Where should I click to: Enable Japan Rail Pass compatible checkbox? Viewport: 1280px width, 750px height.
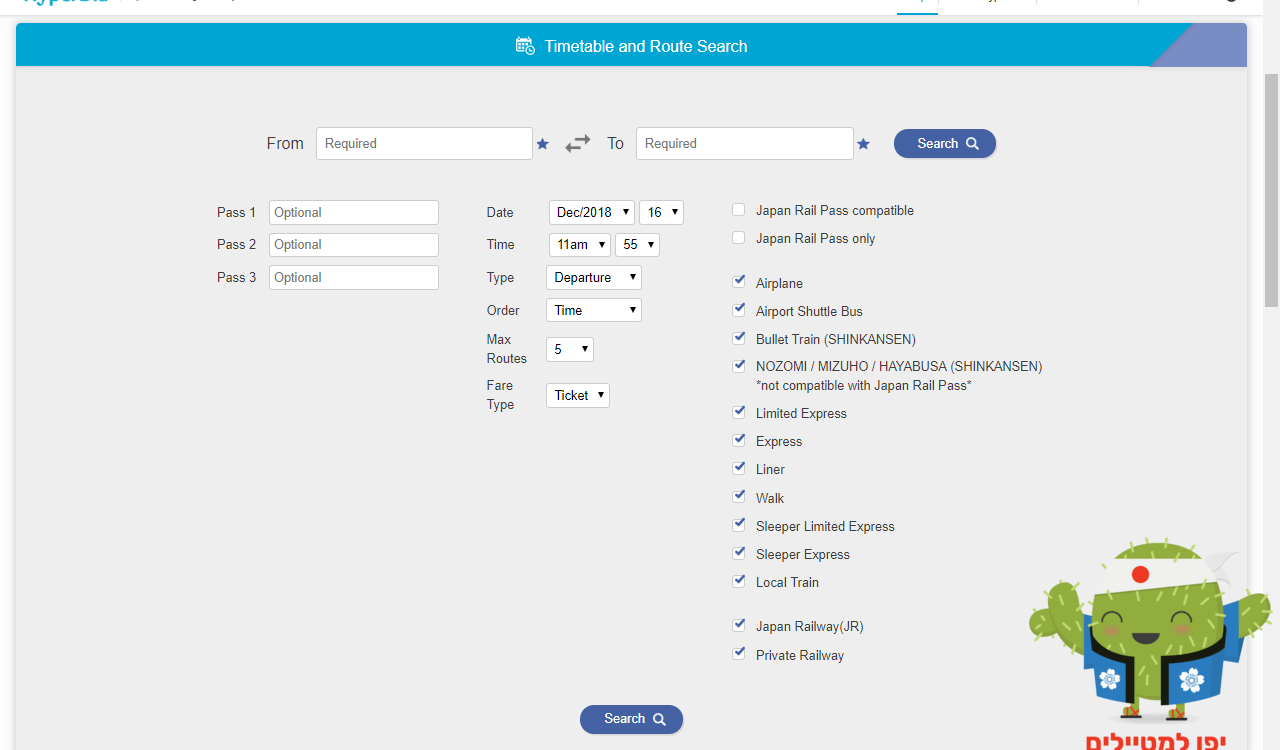click(739, 210)
